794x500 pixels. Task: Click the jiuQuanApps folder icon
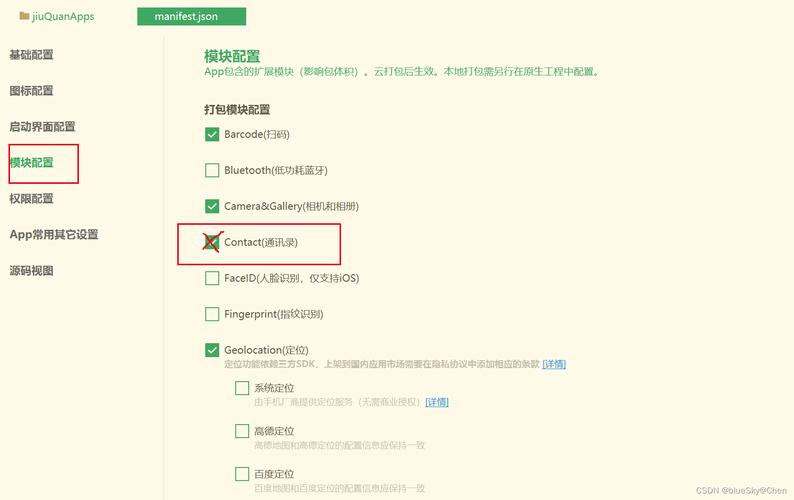24,16
